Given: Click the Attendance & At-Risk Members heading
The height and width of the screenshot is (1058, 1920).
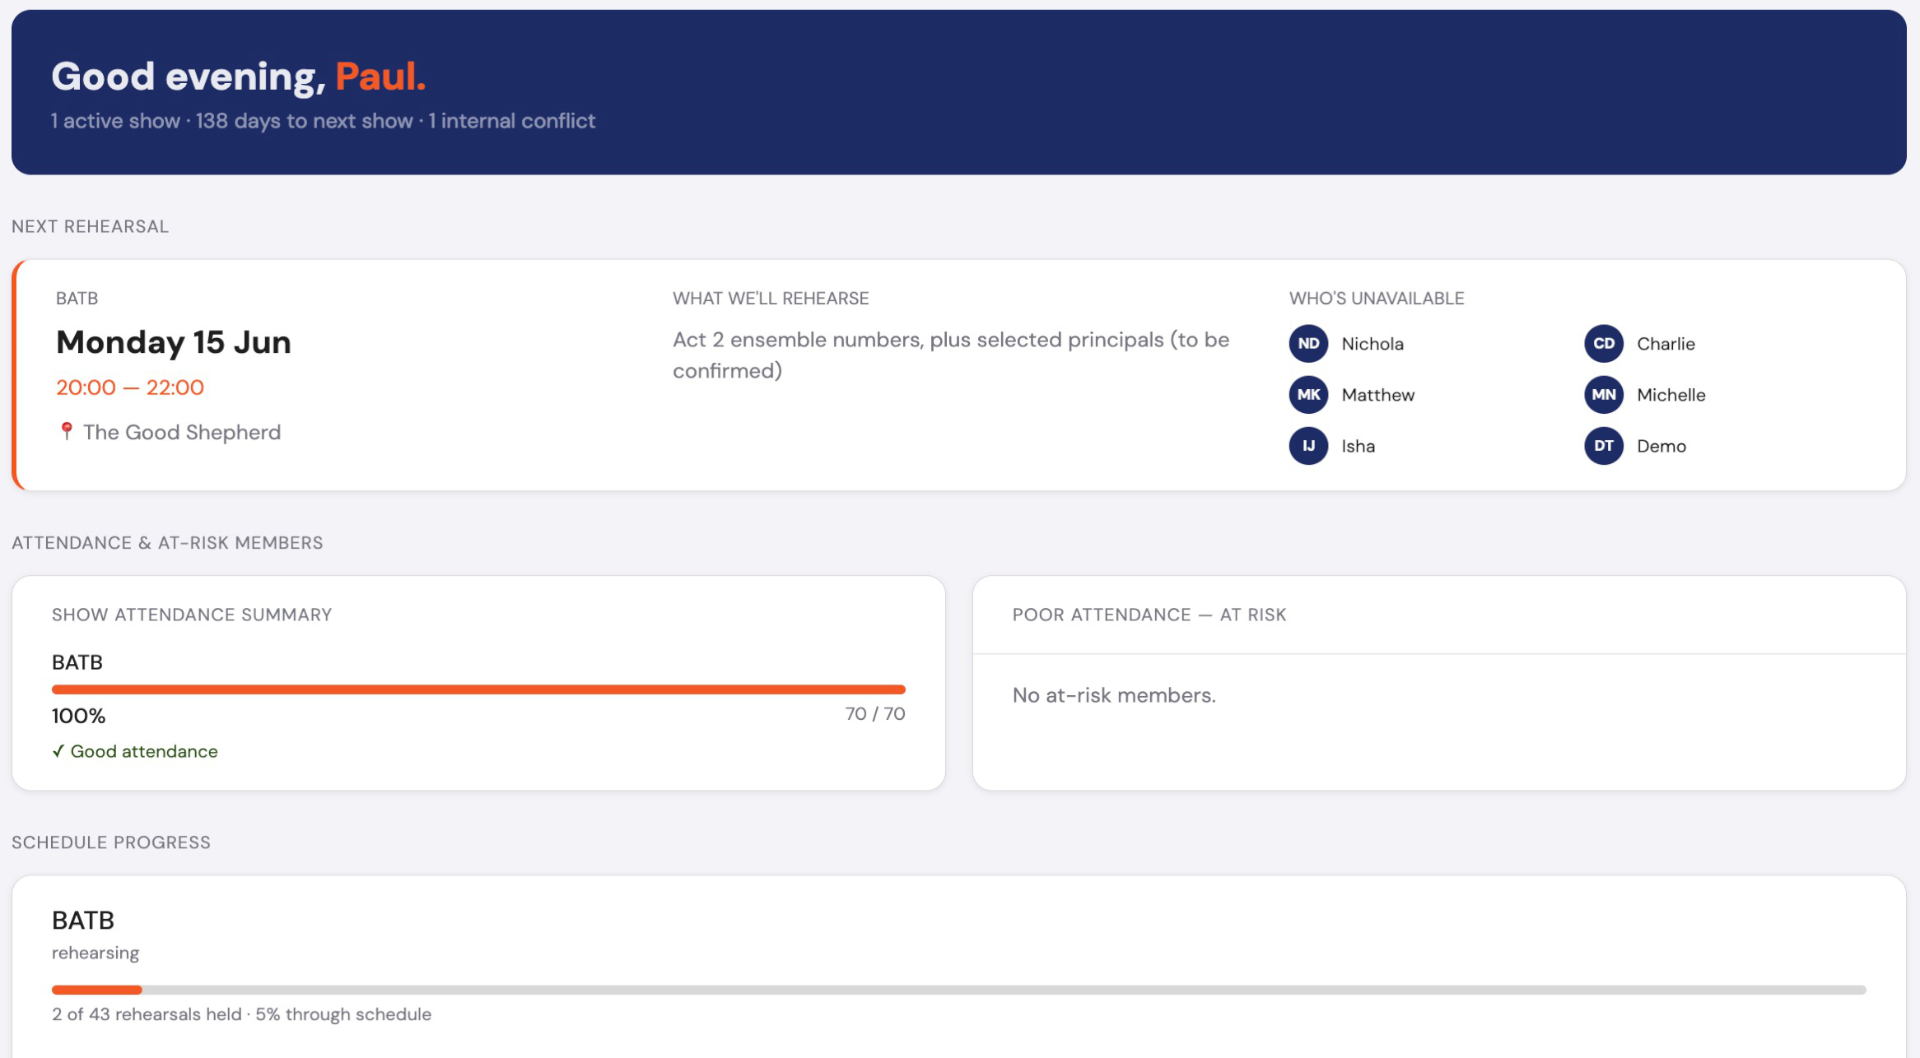Looking at the screenshot, I should click(167, 543).
